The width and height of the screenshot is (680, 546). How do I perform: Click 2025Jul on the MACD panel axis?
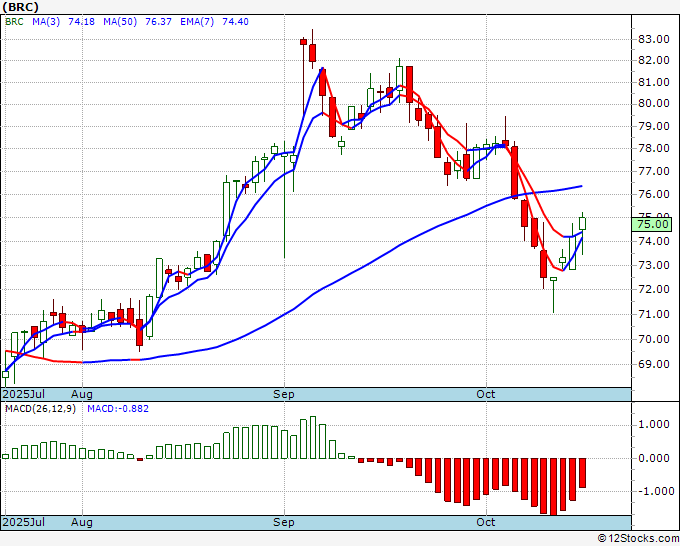pos(23,522)
